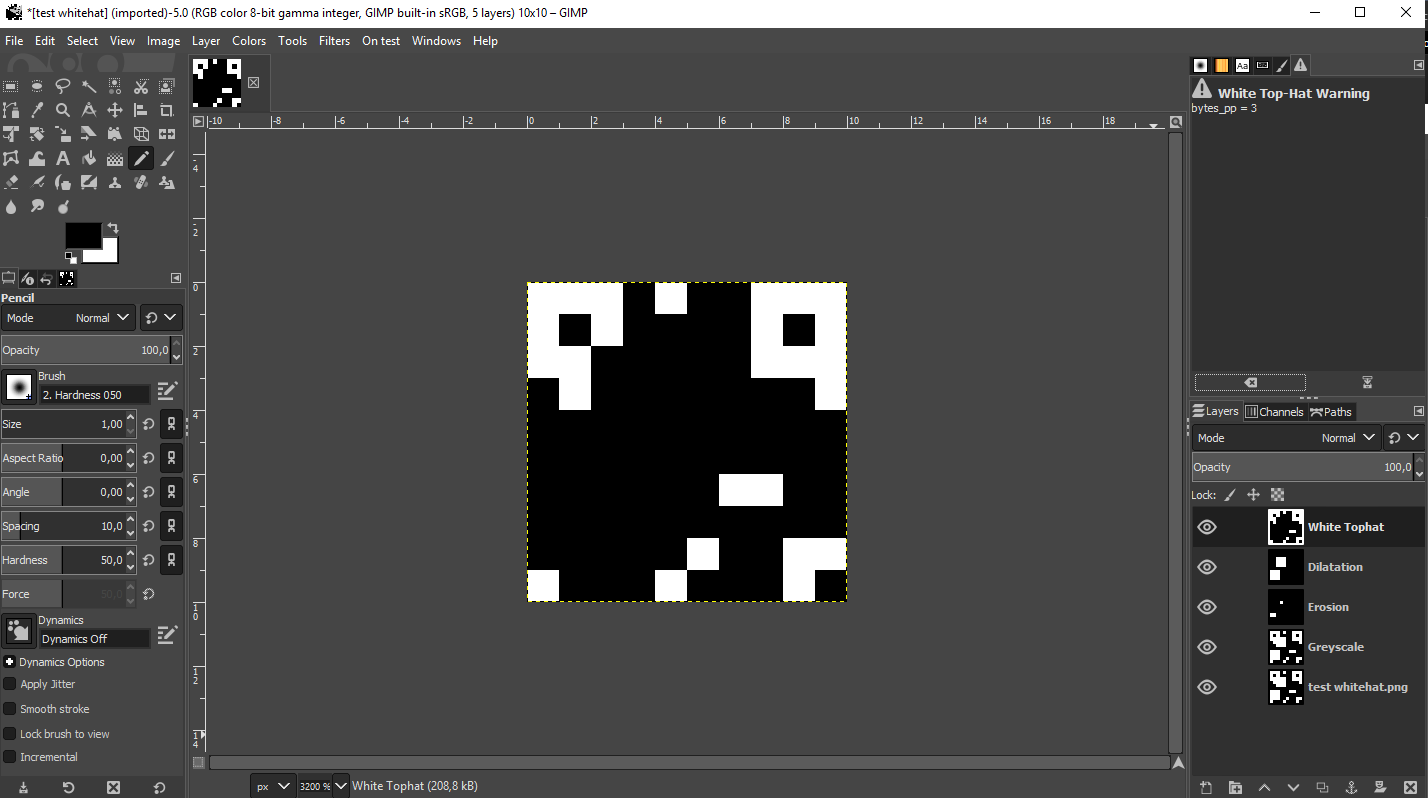Click the foreground black color swatch
Viewport: 1428px width, 798px height.
pos(83,236)
